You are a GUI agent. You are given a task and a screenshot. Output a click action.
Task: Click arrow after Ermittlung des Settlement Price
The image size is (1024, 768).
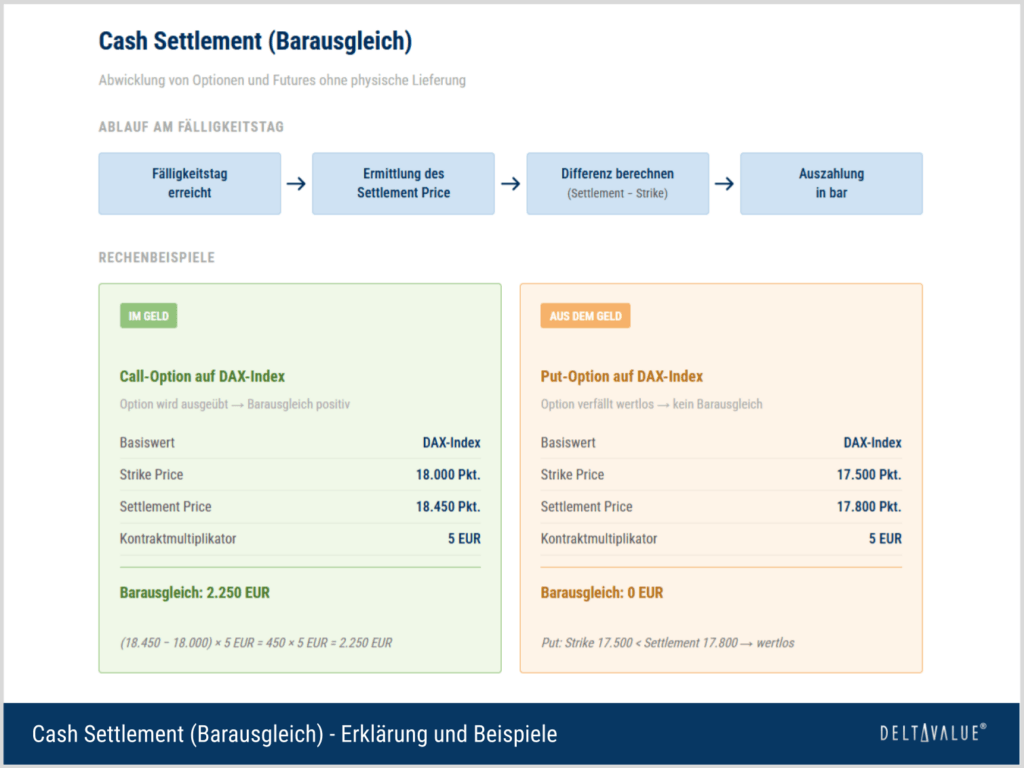(511, 184)
